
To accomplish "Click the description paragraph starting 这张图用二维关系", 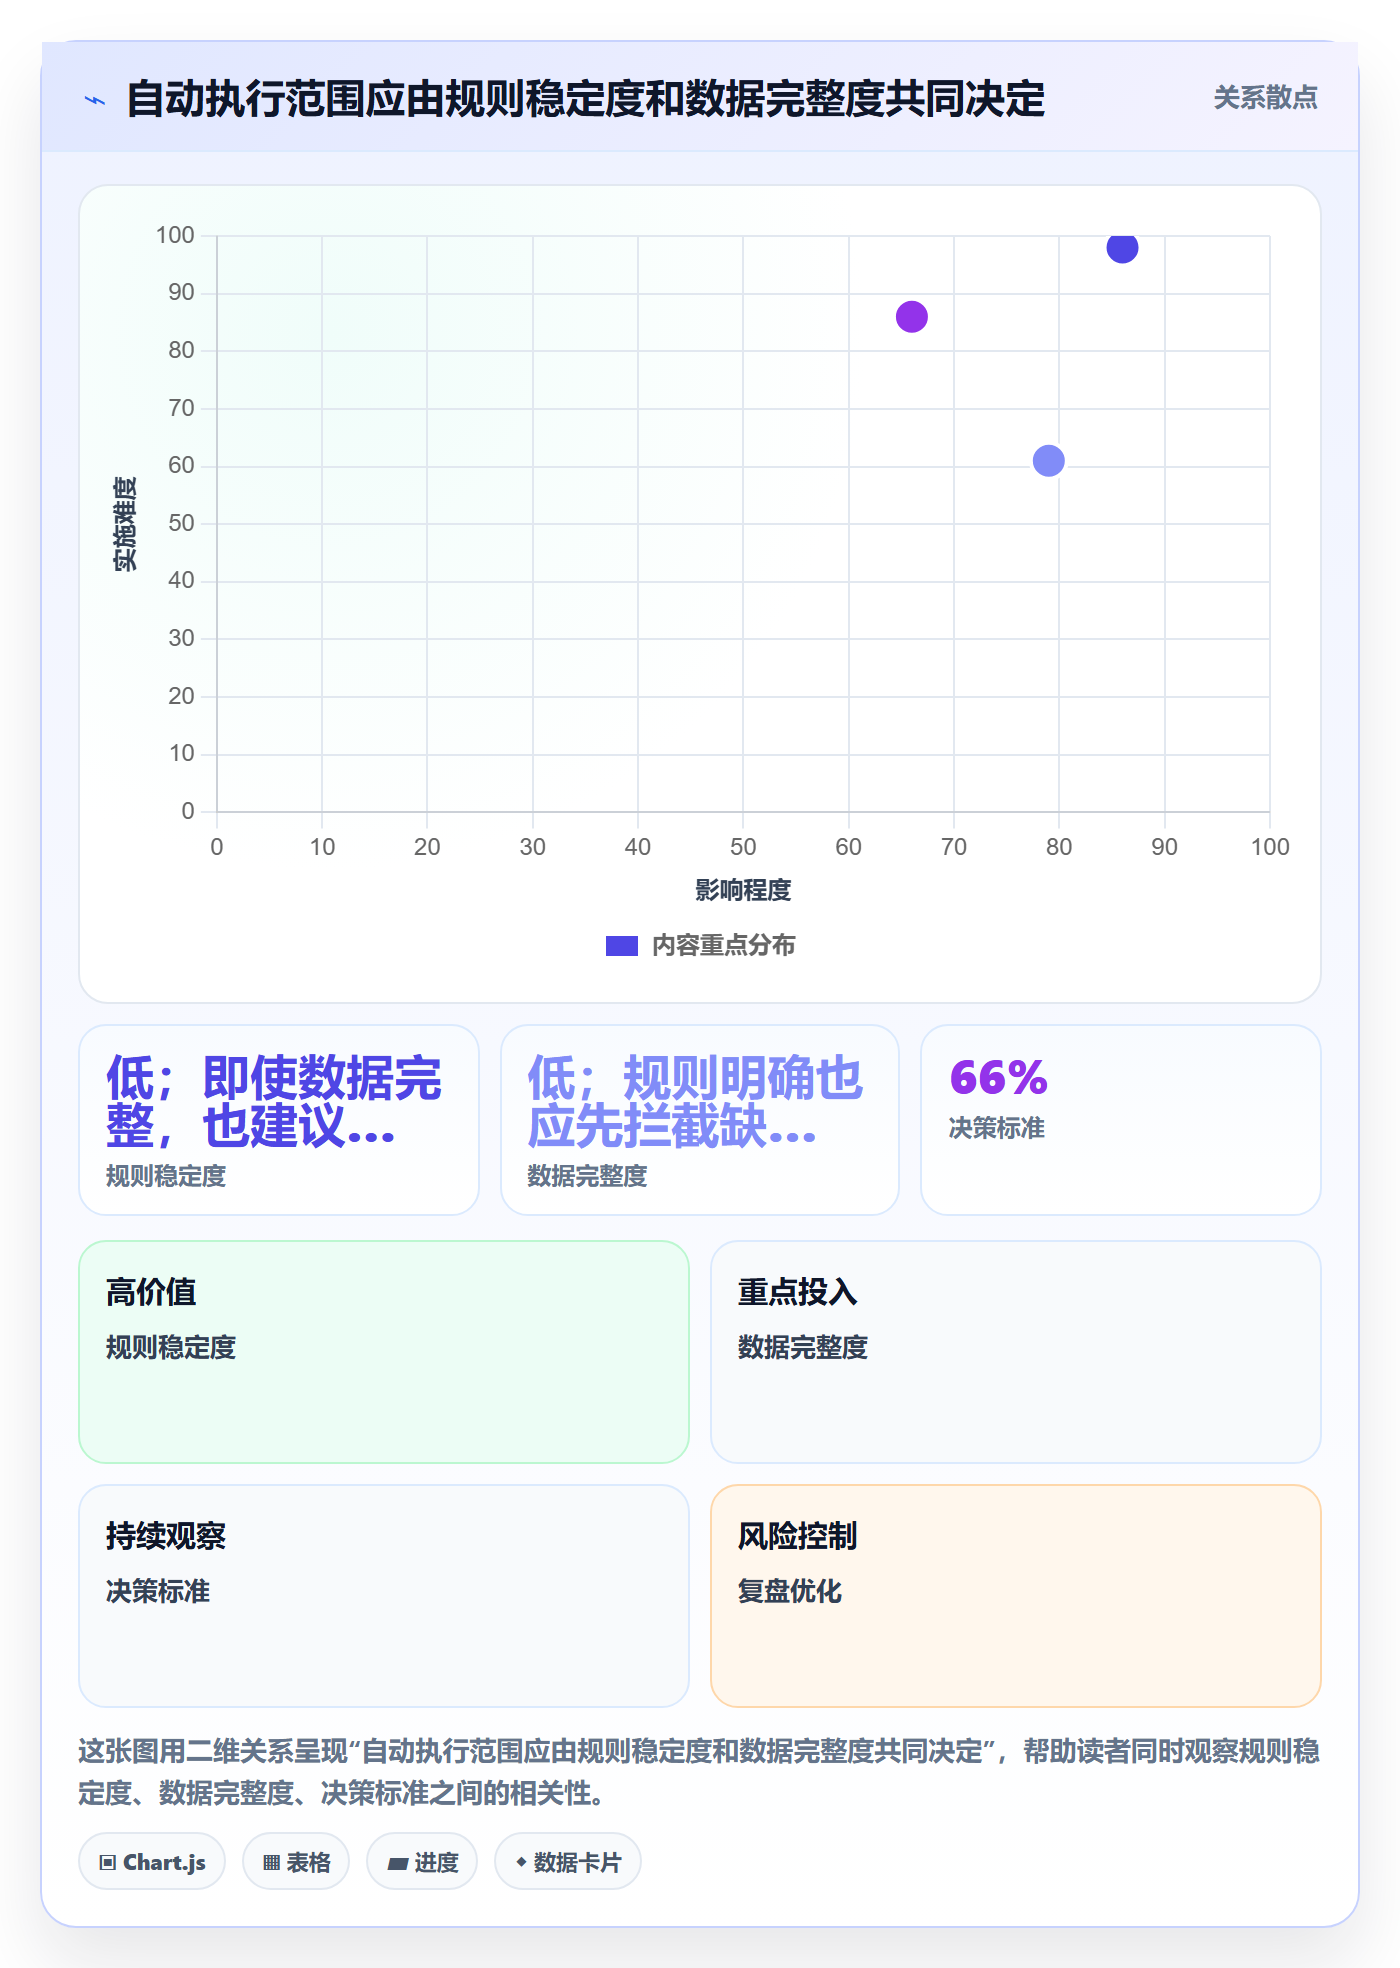I will pos(700,1772).
